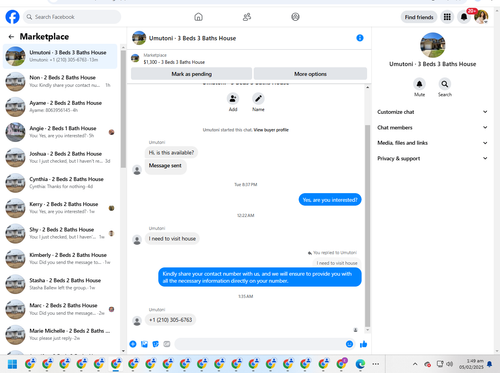This screenshot has height=373, width=500.
Task: Open Joshua 2 Beds 2 Baths conversation
Action: click(x=60, y=157)
